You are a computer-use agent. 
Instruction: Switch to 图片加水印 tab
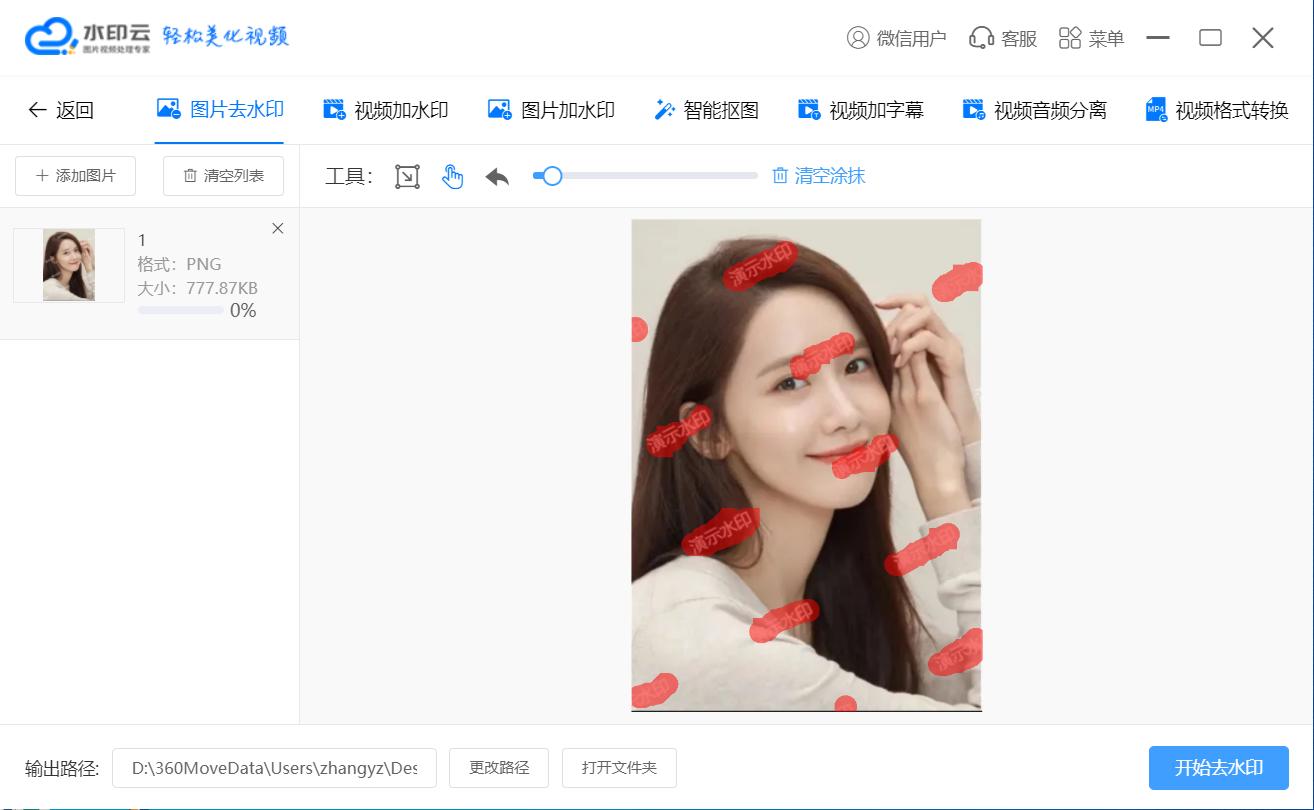click(550, 110)
